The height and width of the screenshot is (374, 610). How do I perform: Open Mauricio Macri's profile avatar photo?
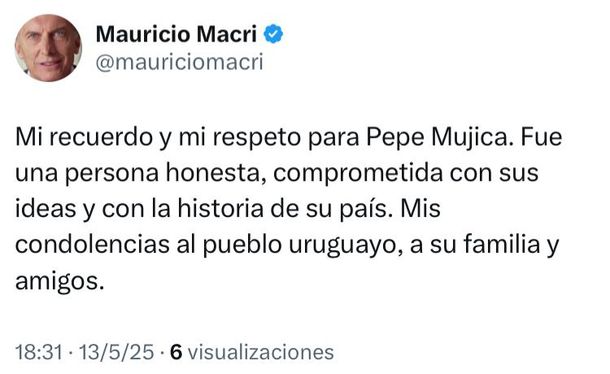click(x=48, y=48)
